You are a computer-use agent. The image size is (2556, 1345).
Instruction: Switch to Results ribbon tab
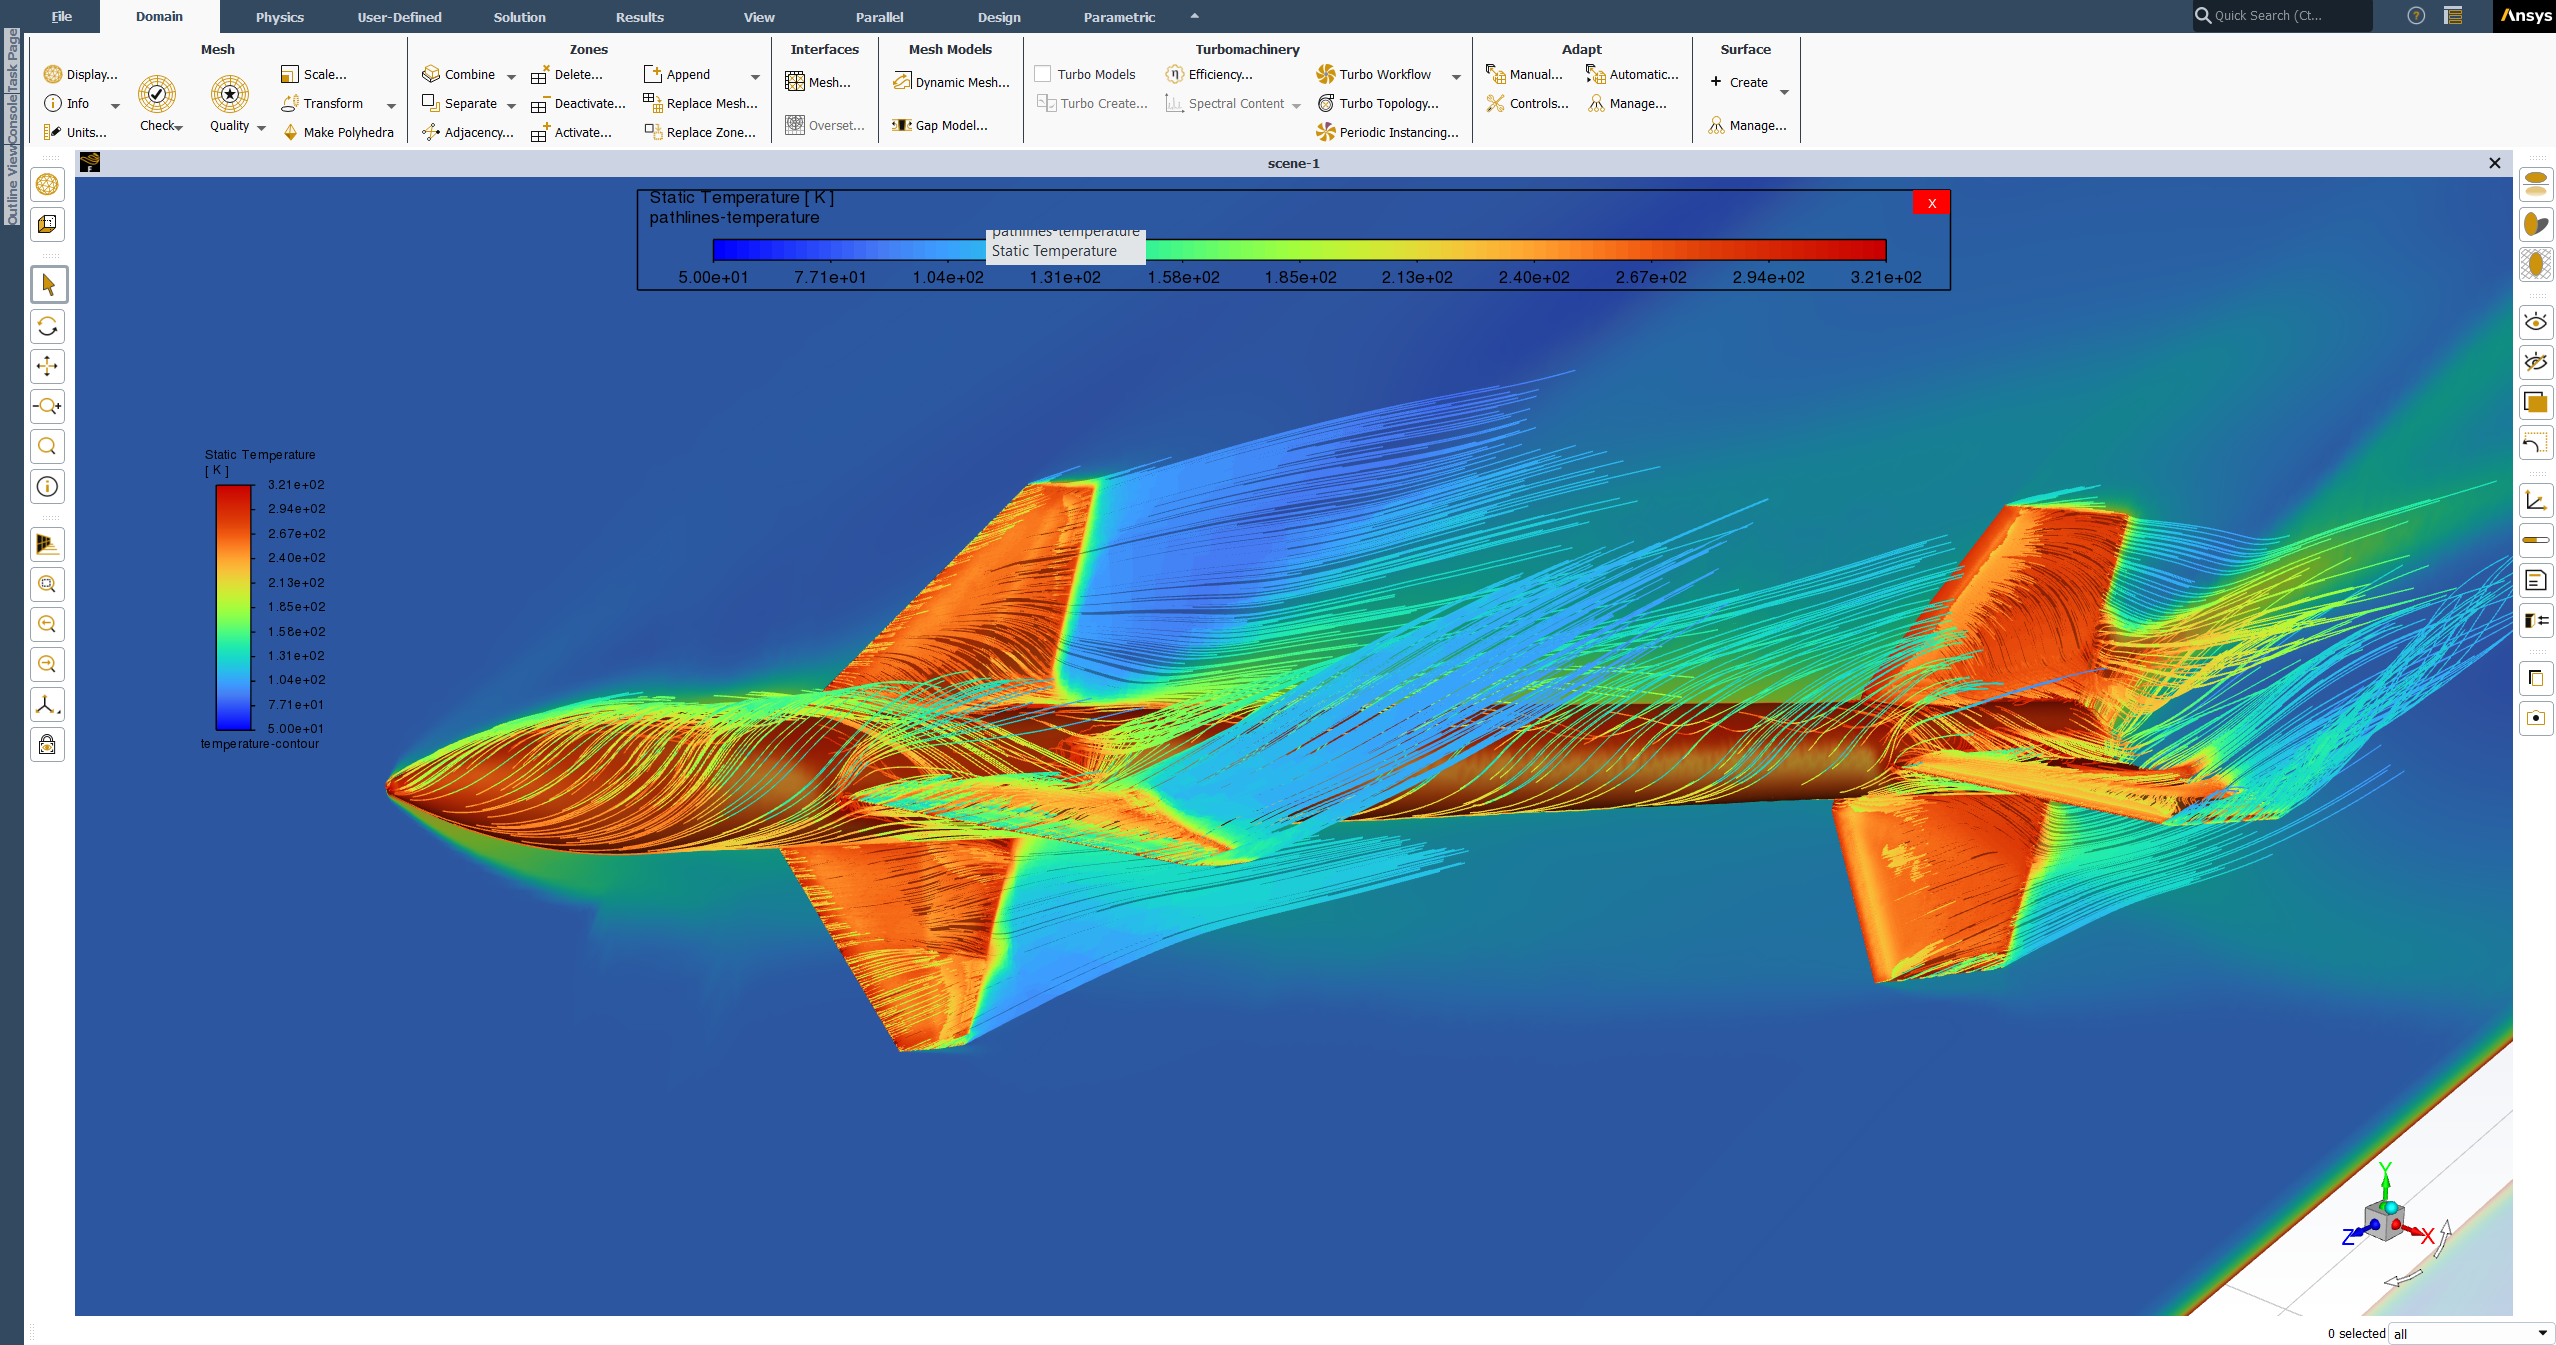[639, 16]
